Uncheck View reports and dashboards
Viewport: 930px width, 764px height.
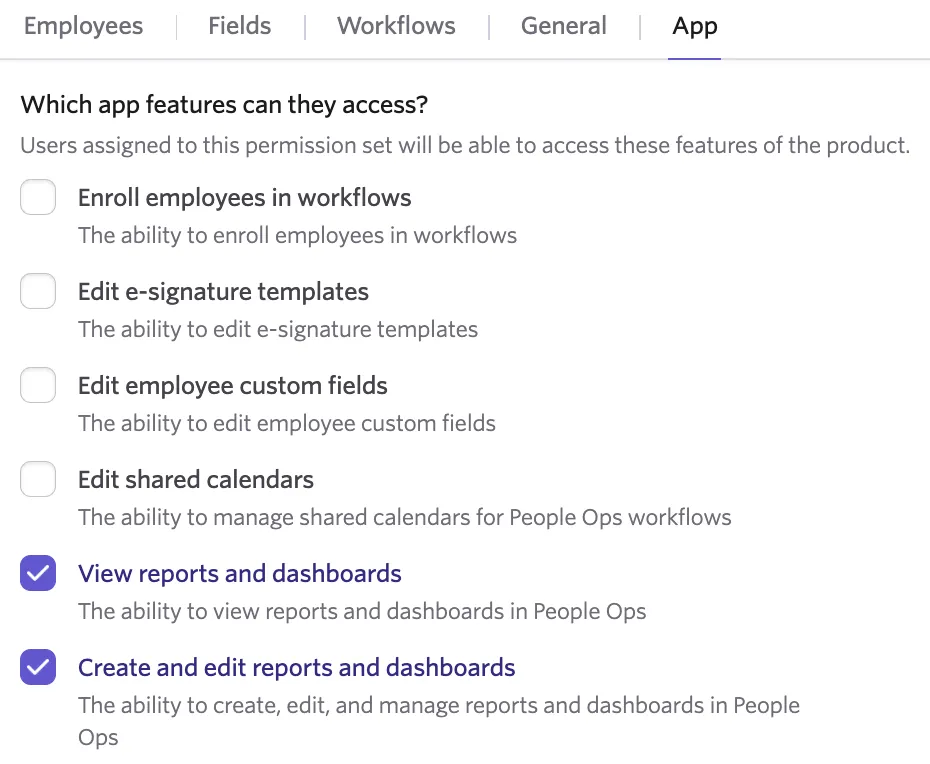[38, 573]
